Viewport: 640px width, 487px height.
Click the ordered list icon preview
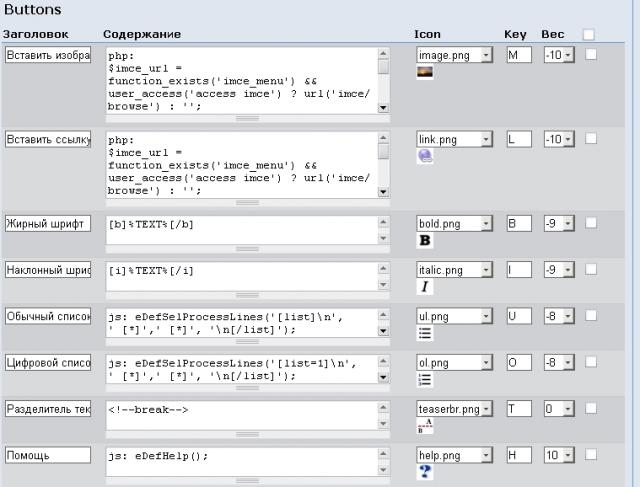pyautogui.click(x=425, y=380)
